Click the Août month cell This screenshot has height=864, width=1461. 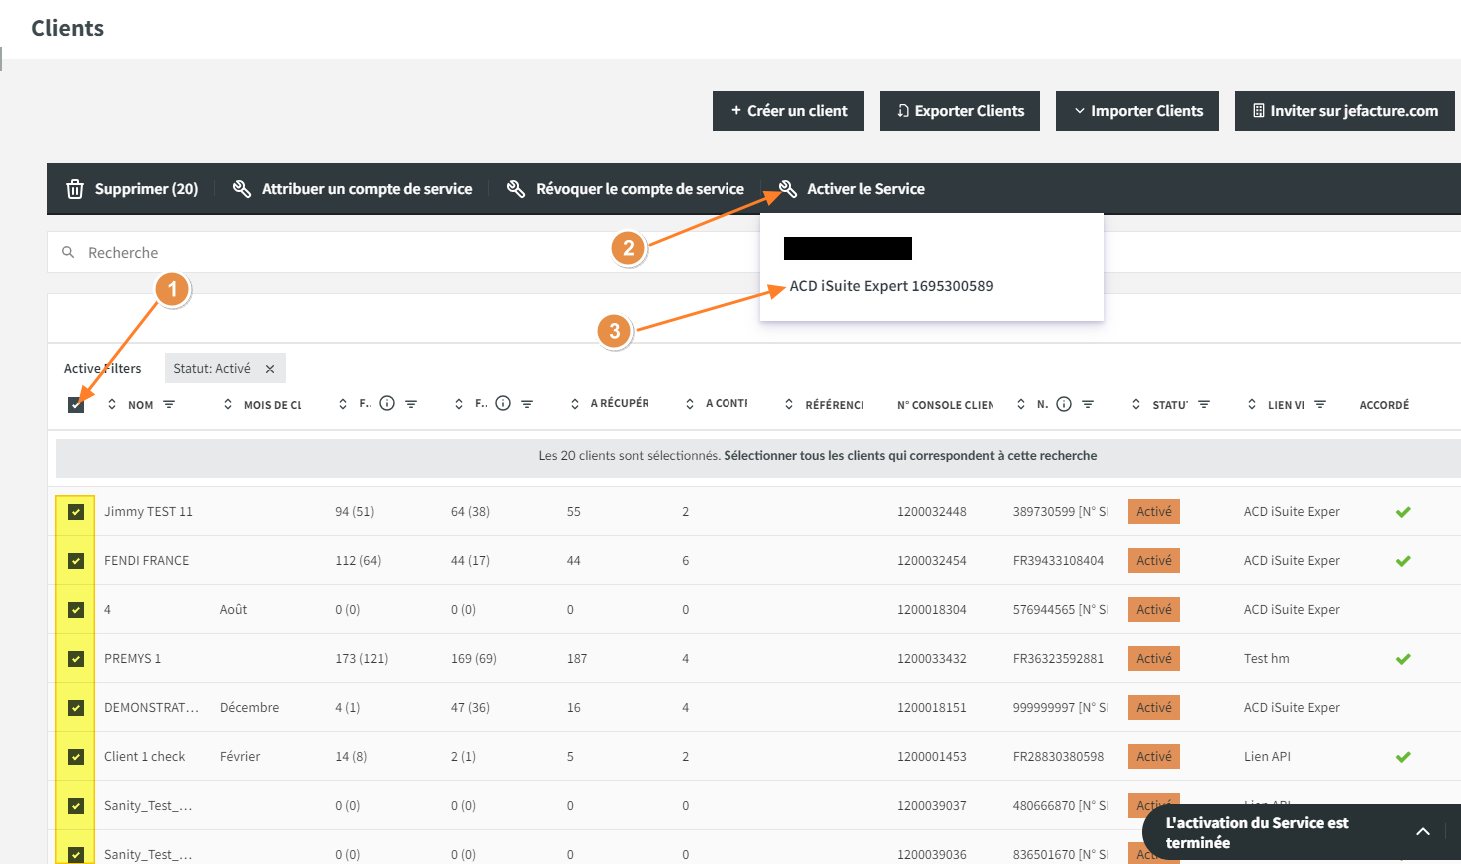[233, 610]
